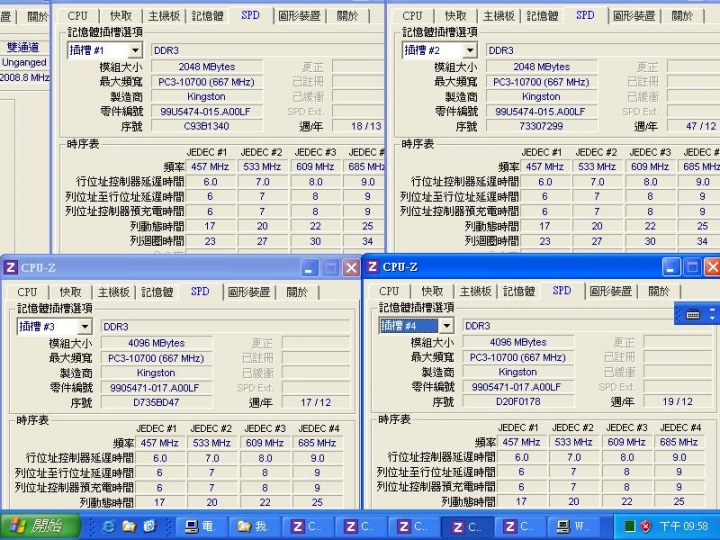
Task: Switch to the '電..' computer taskbar button
Action: click(x=201, y=526)
